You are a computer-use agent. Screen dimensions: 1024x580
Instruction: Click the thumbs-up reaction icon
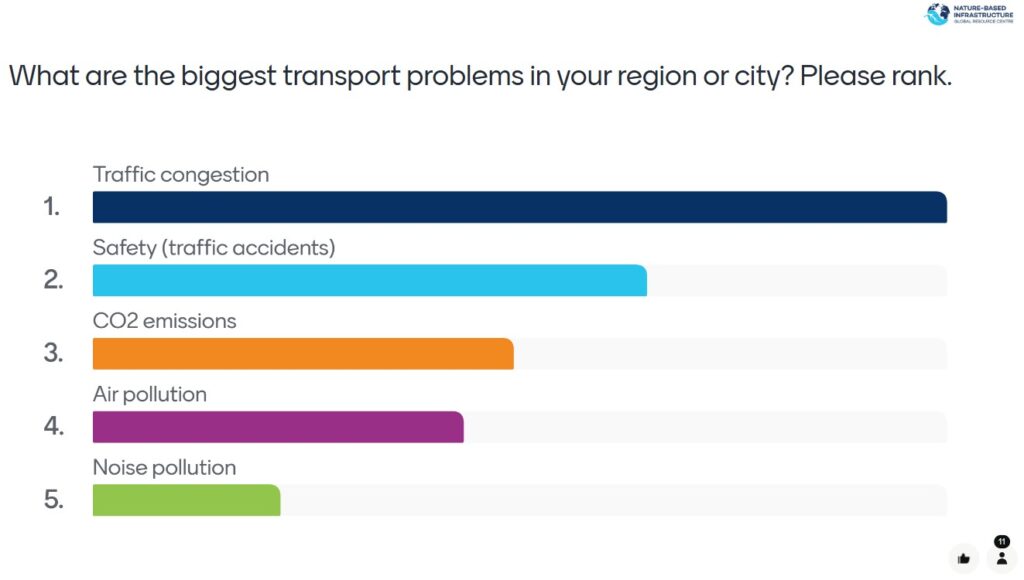click(x=963, y=559)
